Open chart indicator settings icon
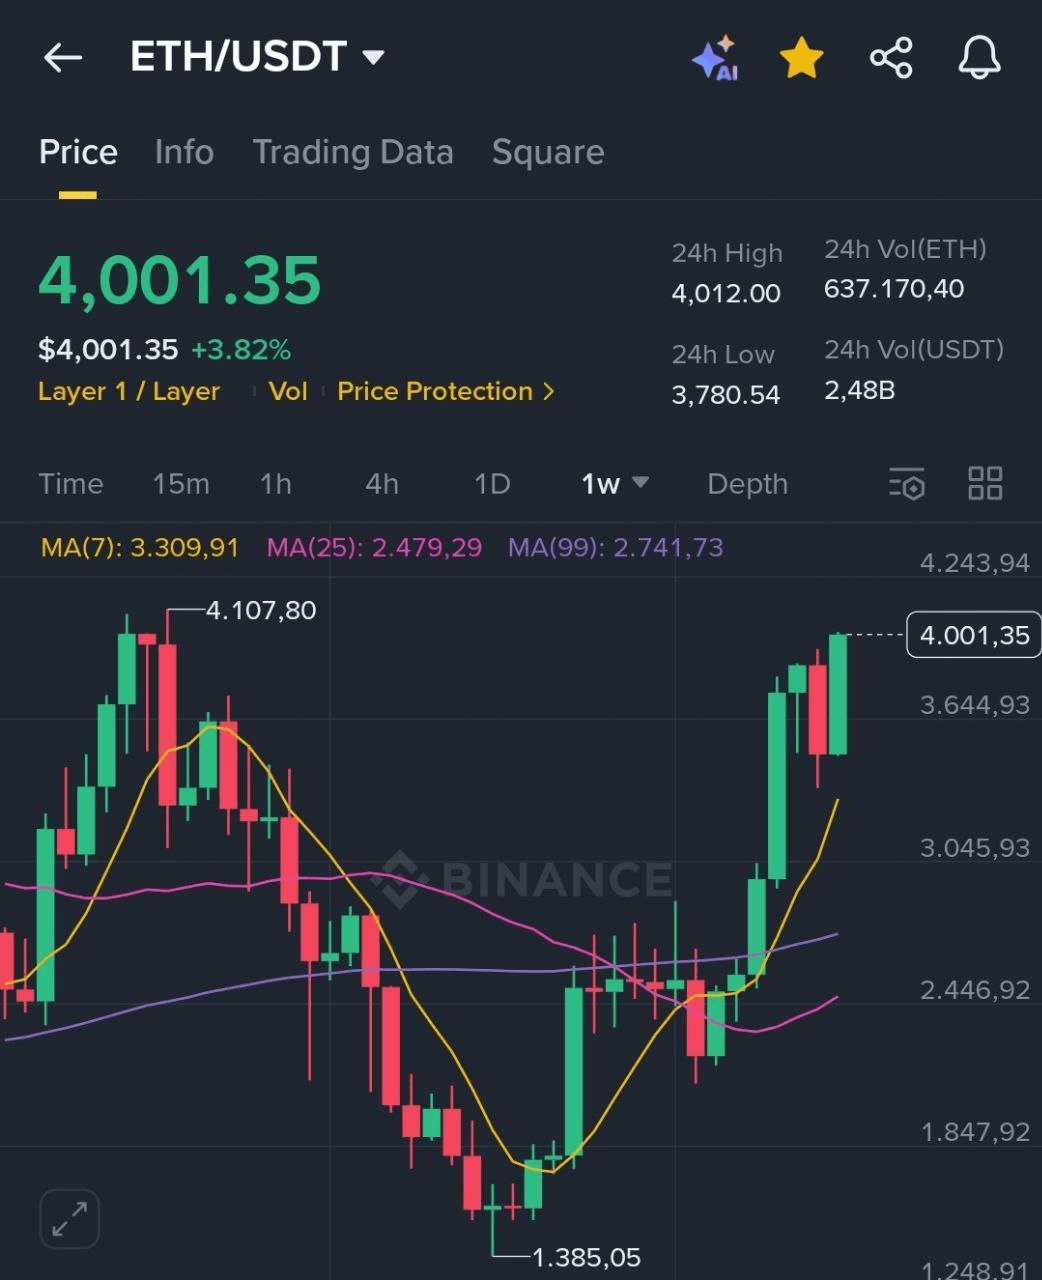 click(907, 484)
